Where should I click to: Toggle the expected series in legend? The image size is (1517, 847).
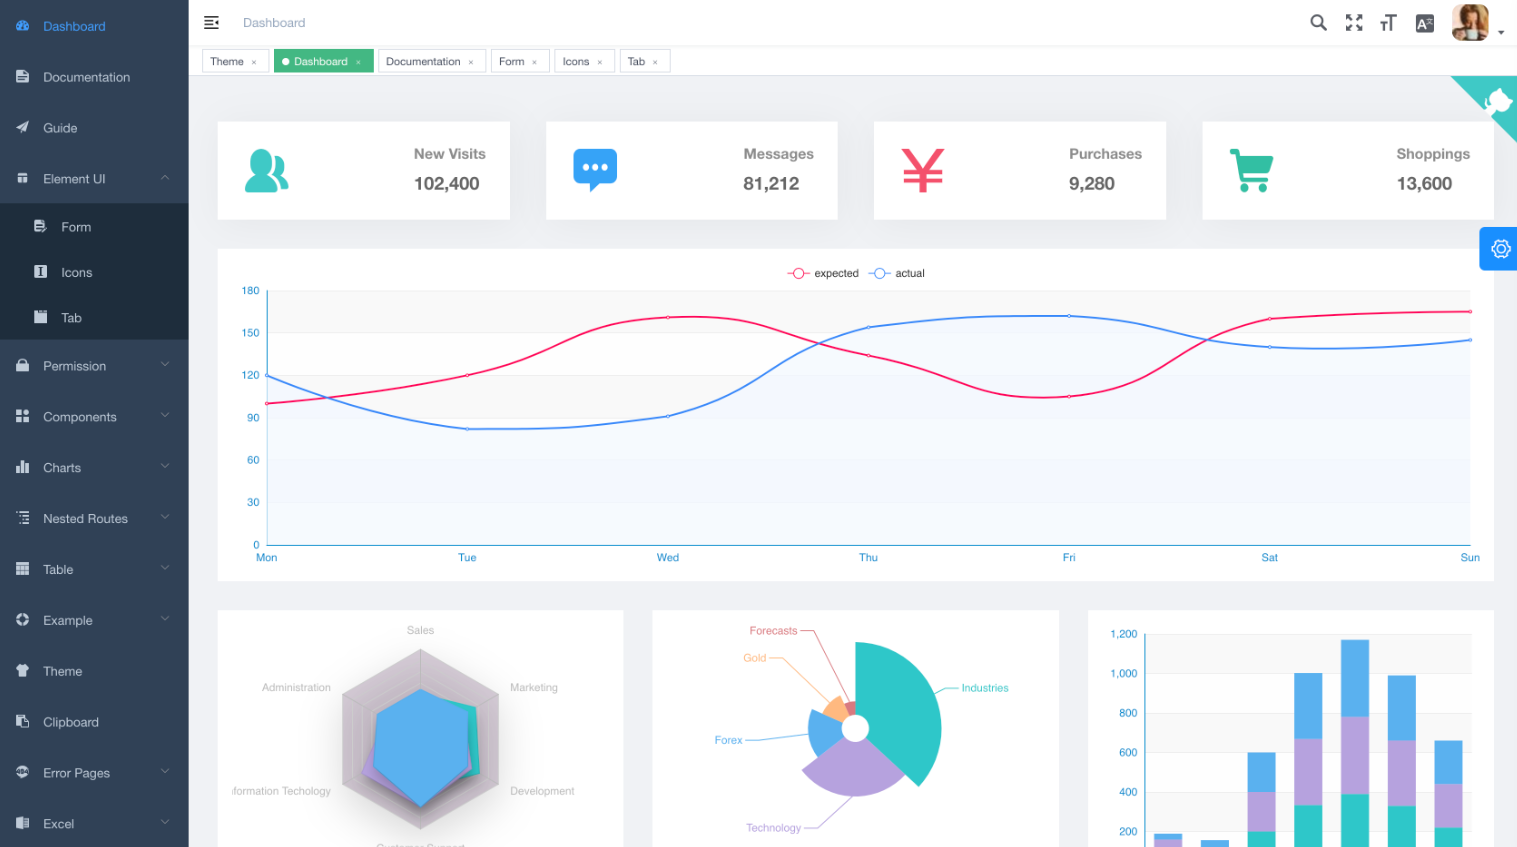pyautogui.click(x=823, y=273)
